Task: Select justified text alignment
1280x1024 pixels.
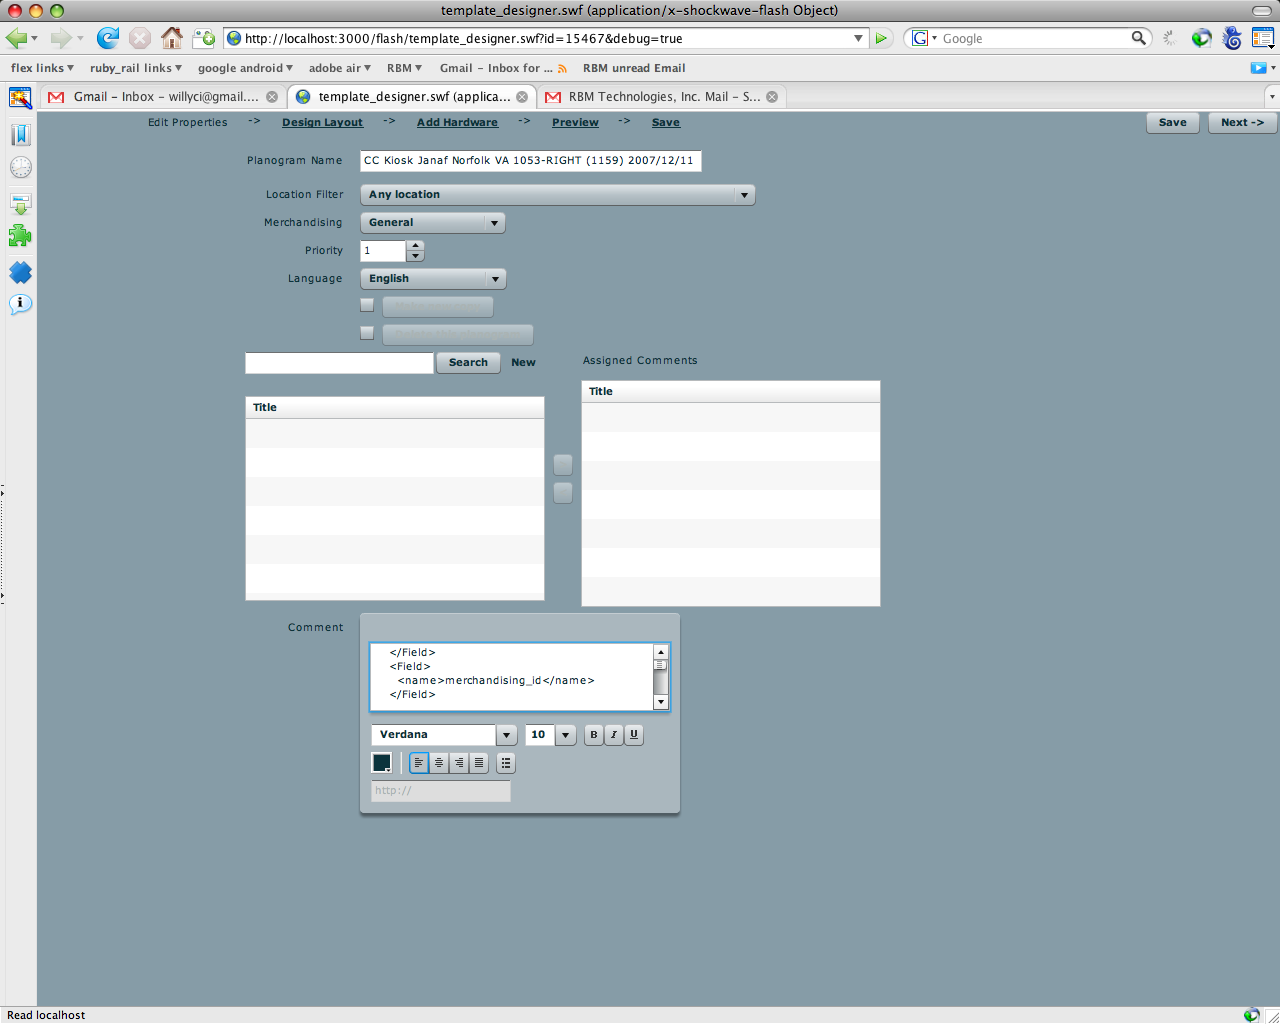Action: tap(478, 762)
